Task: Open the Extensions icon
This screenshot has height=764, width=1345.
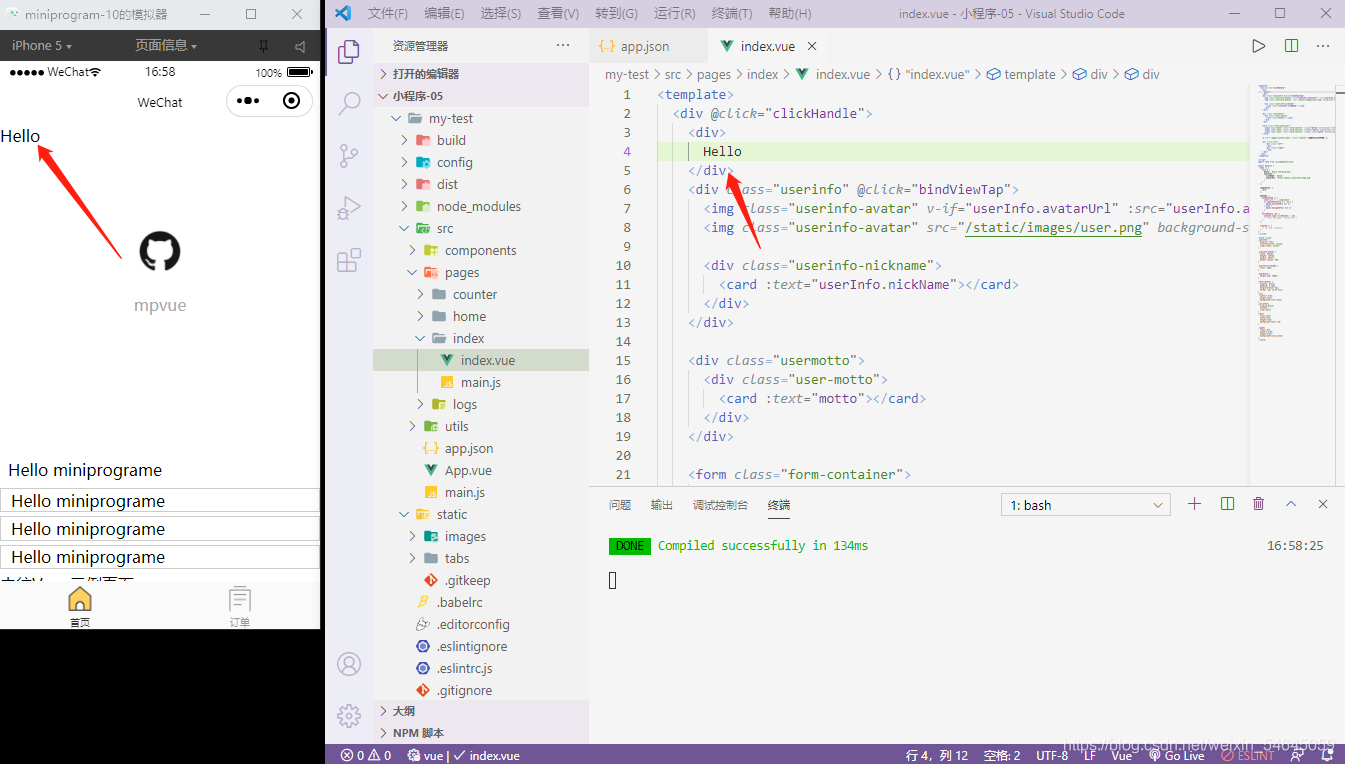Action: [349, 260]
